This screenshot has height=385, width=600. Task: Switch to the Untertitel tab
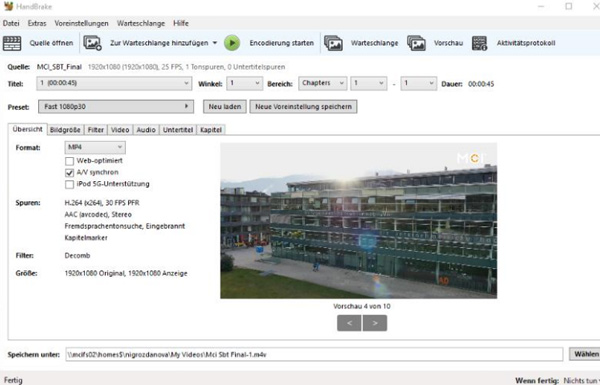click(178, 130)
